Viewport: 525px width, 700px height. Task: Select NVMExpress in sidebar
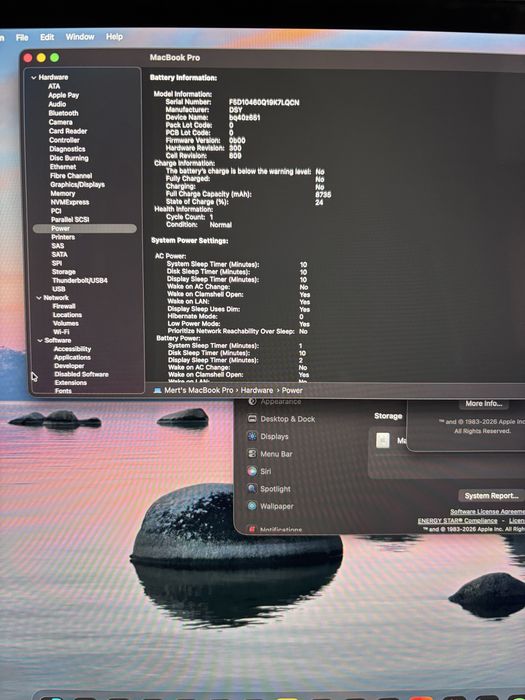coord(70,202)
